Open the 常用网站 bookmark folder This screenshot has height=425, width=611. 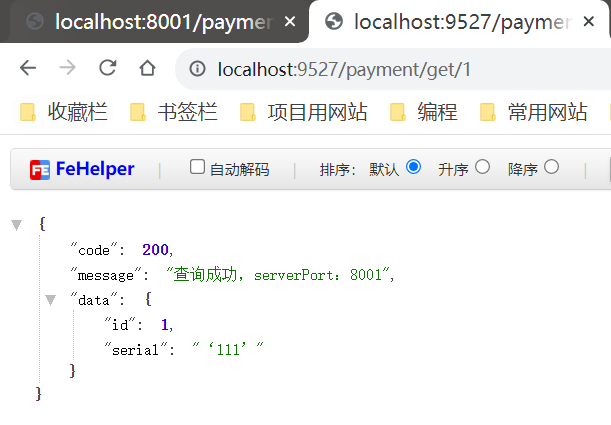coord(534,112)
